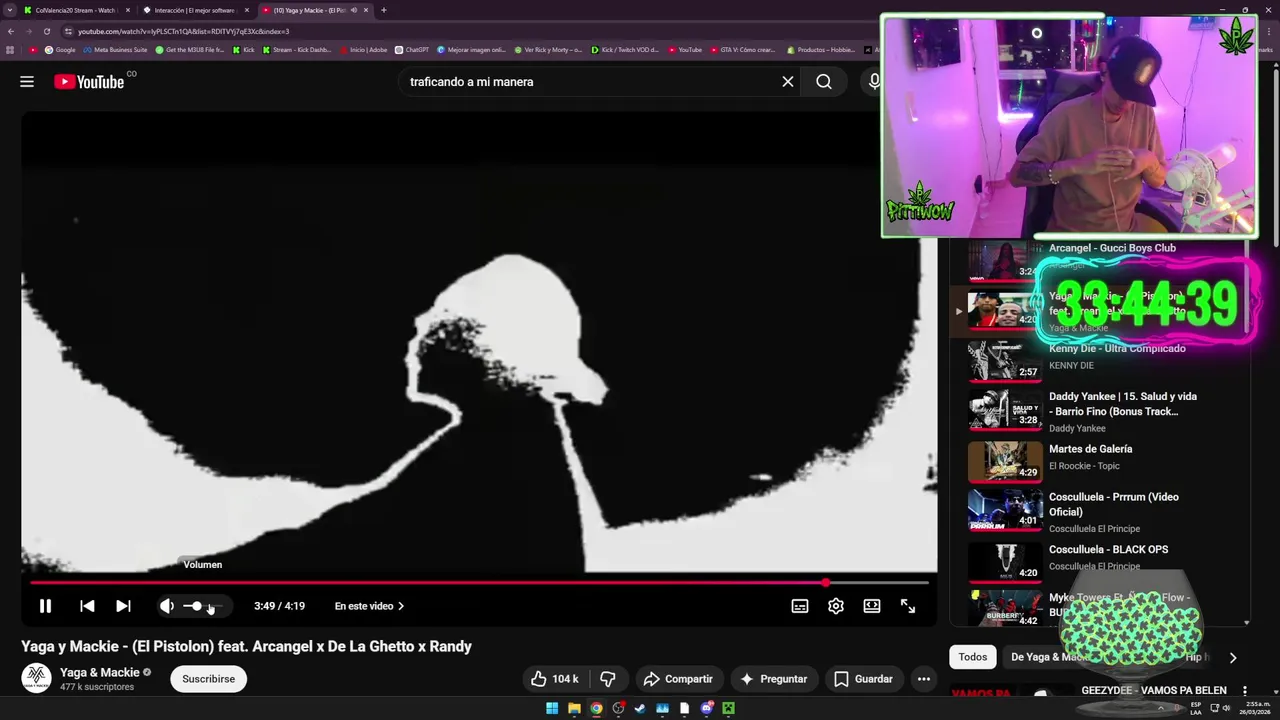
Task: Open the 'GTA V: Cómo crear' bookmark
Action: coord(742,50)
